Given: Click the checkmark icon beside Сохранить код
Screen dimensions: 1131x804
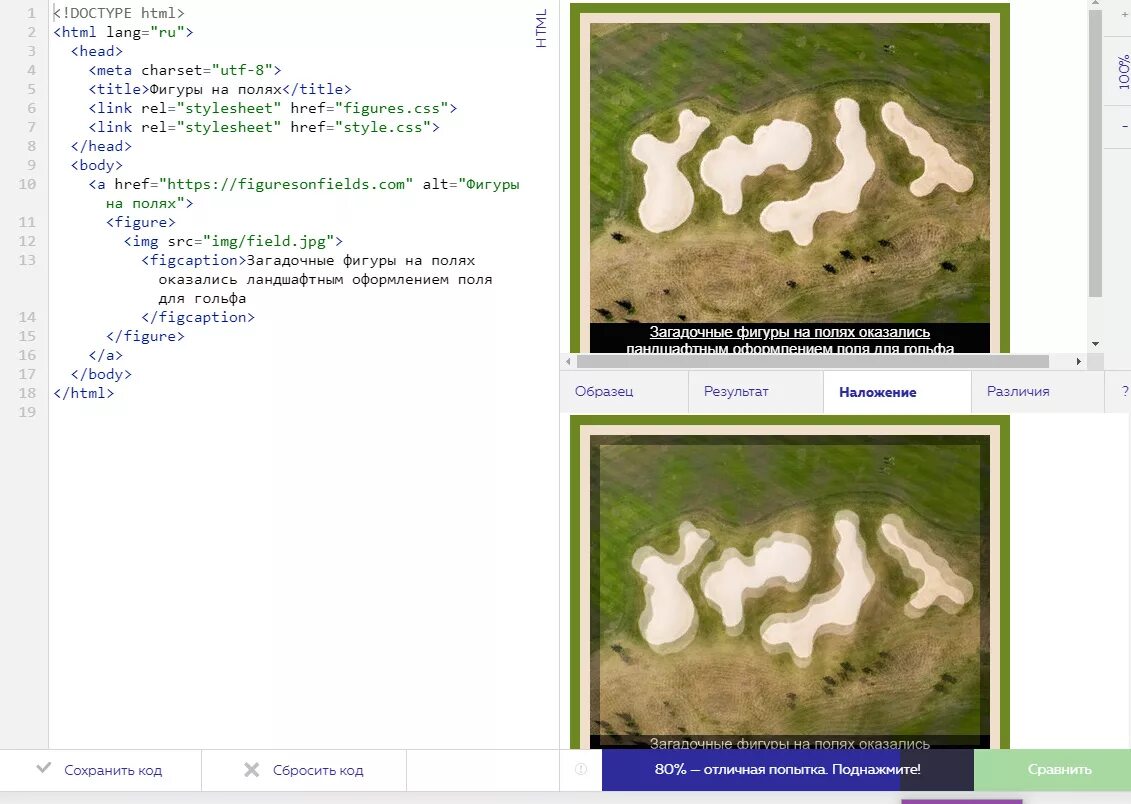Looking at the screenshot, I should (44, 769).
